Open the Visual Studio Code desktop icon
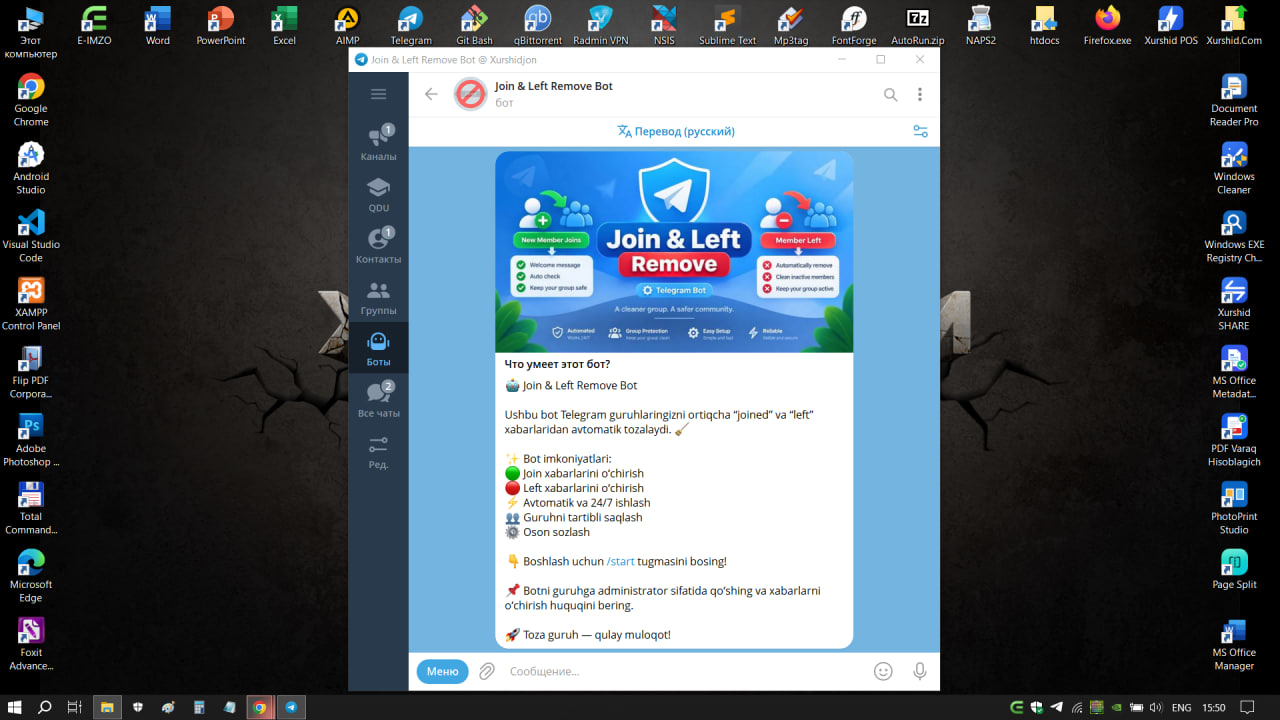 click(31, 237)
